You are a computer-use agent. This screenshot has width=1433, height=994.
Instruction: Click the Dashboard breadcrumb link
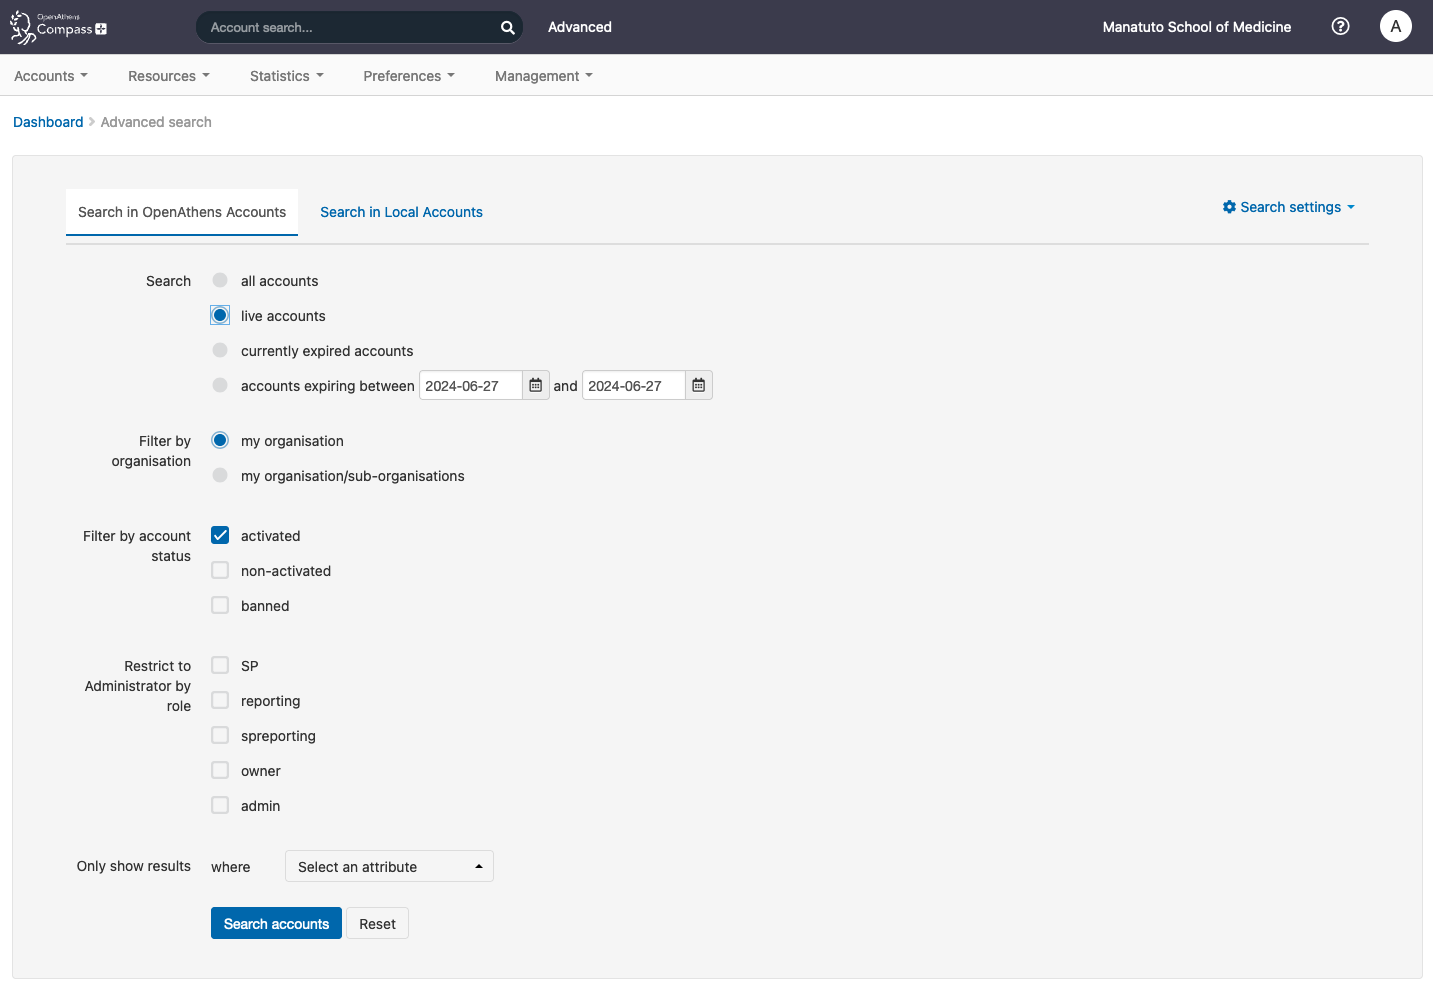48,121
